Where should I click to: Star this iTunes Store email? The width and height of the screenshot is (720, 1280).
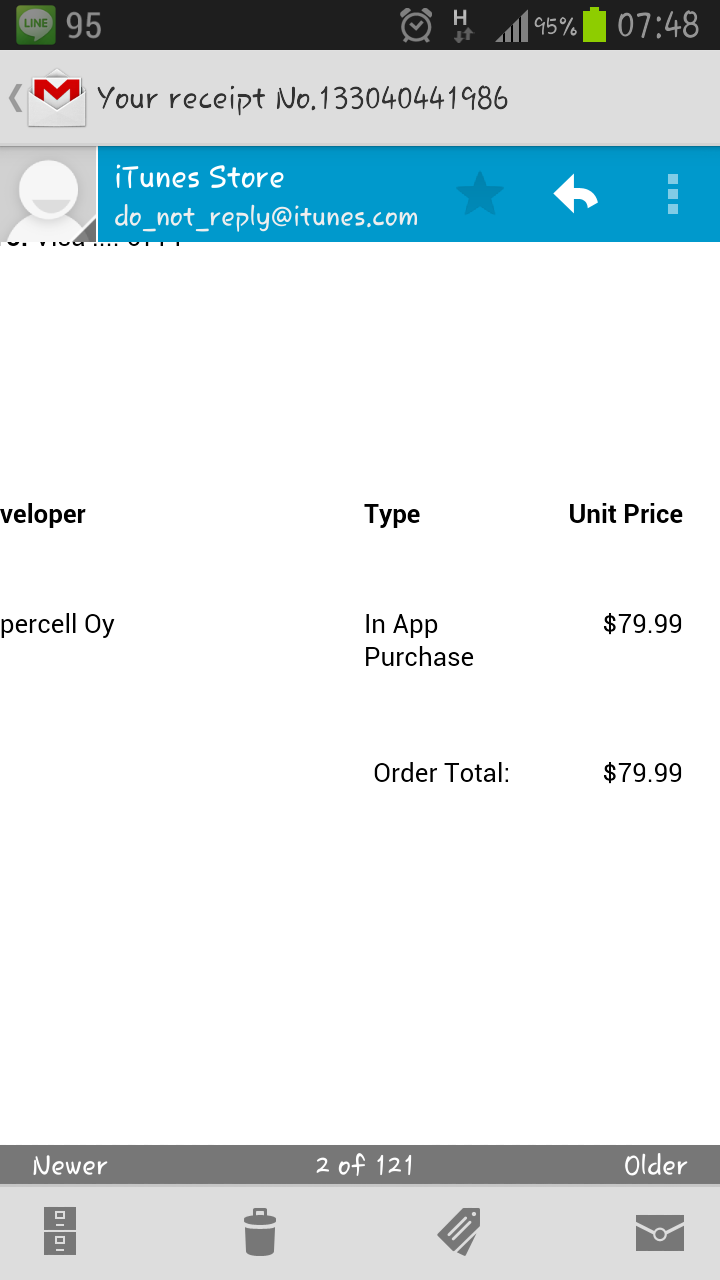(x=480, y=194)
